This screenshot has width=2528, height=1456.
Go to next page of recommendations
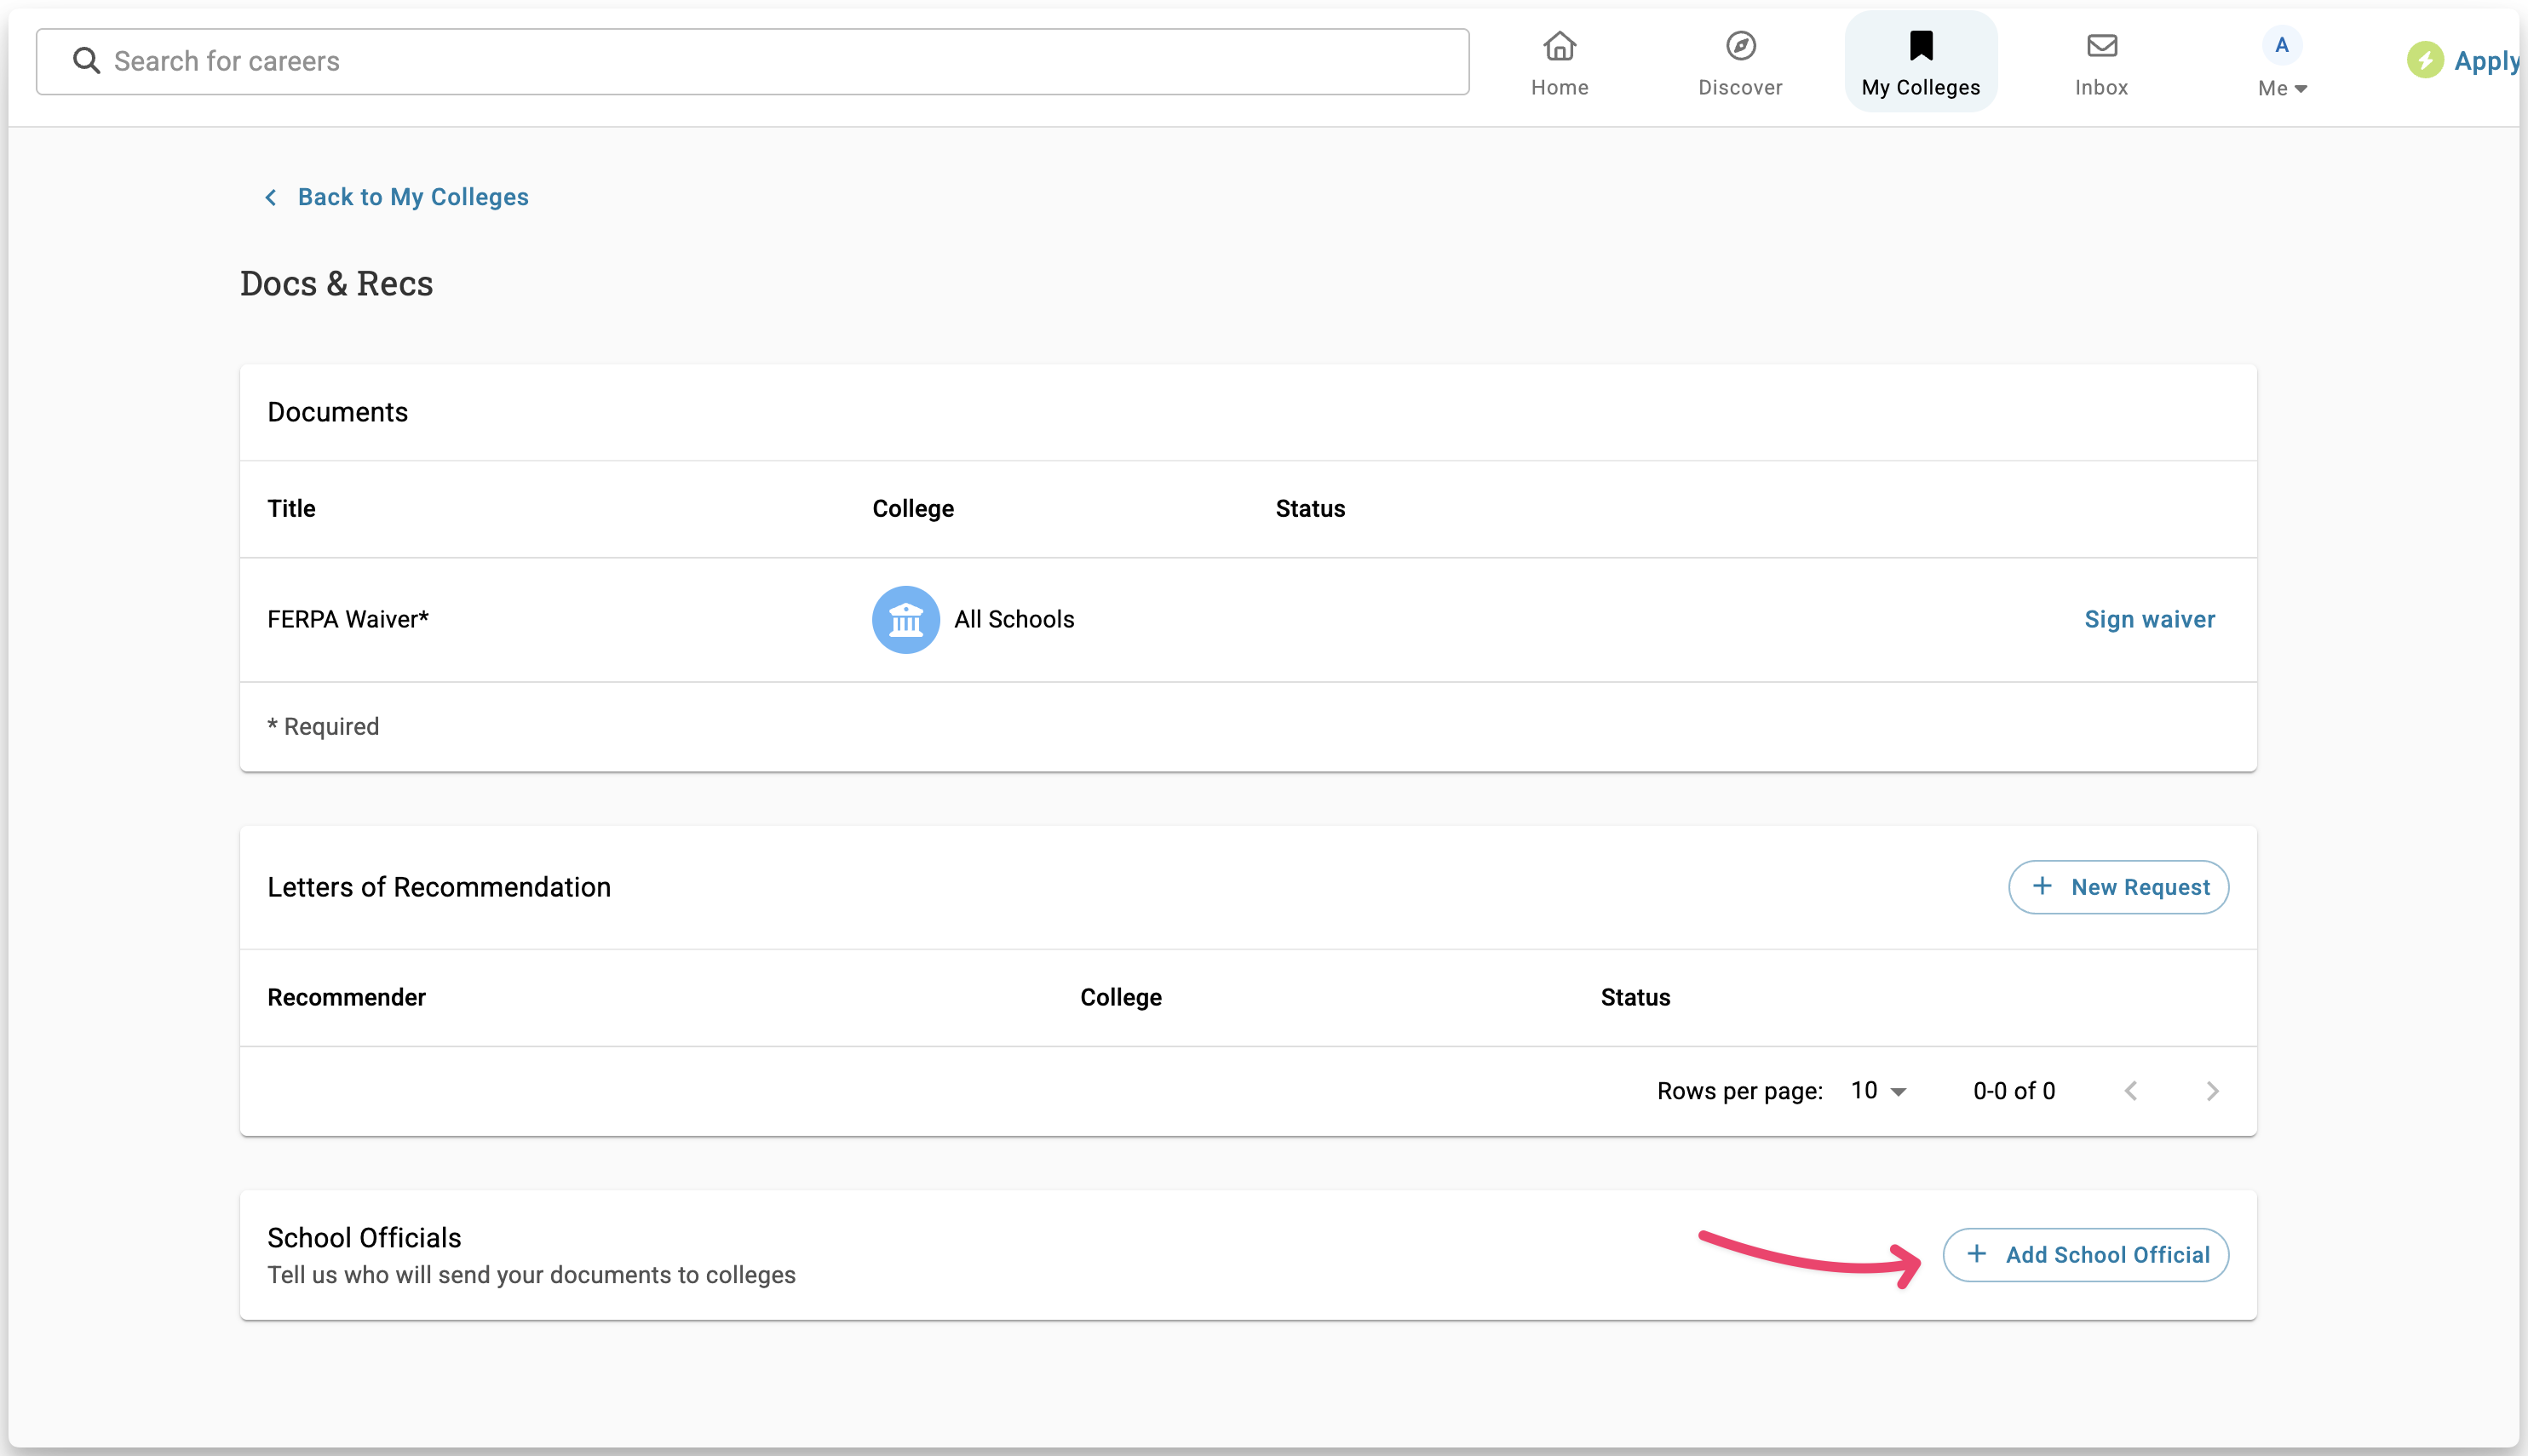tap(2212, 1091)
